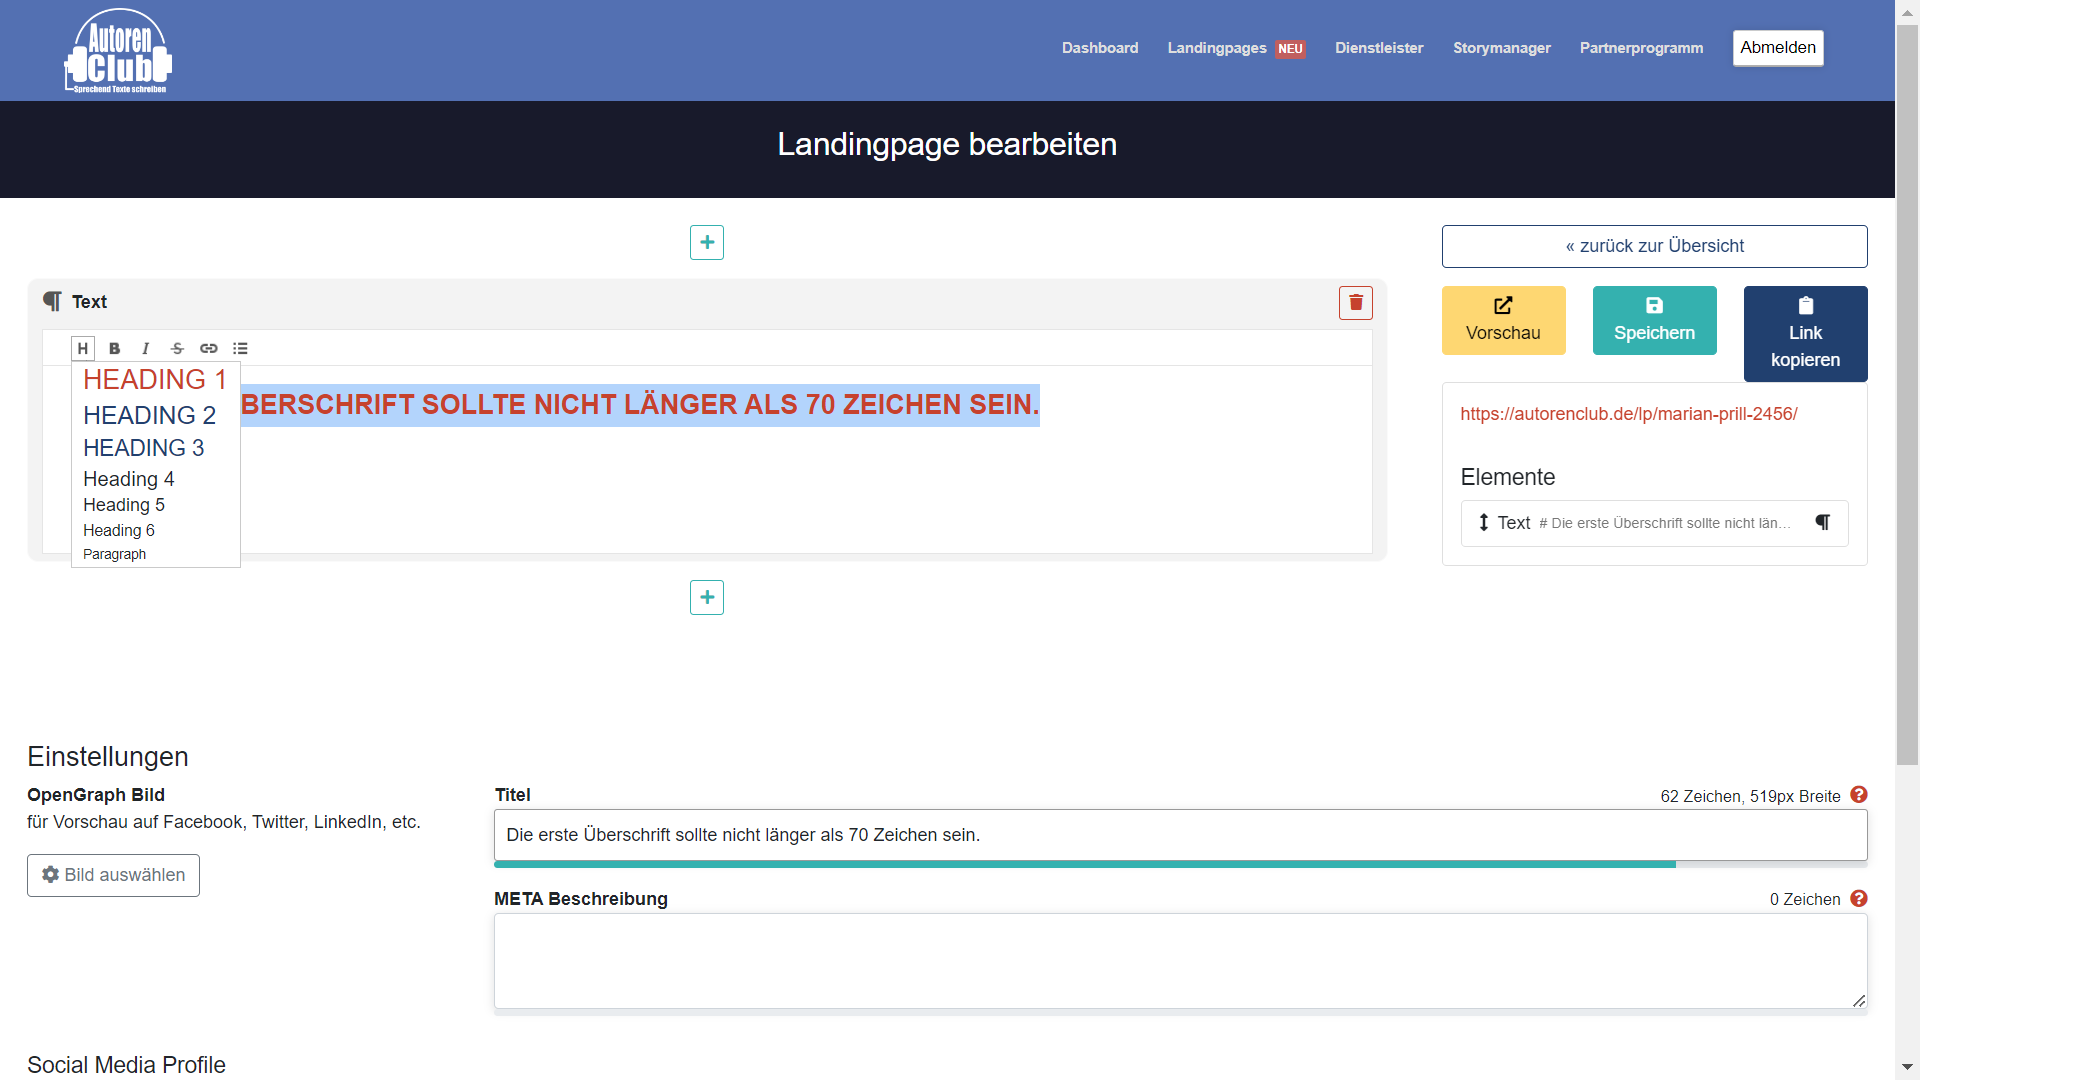Click into the META Beschreibung text area
Viewport: 2074px width, 1080px height.
pos(1180,960)
